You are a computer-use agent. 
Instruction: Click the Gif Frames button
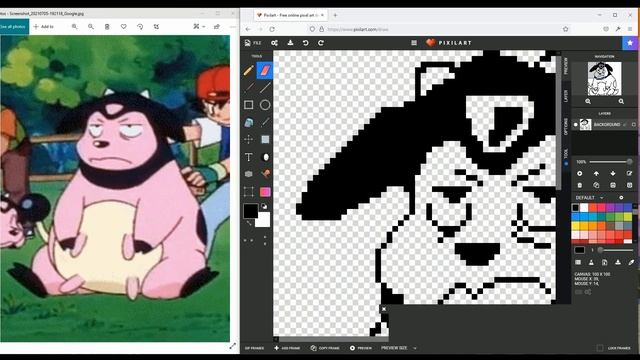(254, 348)
